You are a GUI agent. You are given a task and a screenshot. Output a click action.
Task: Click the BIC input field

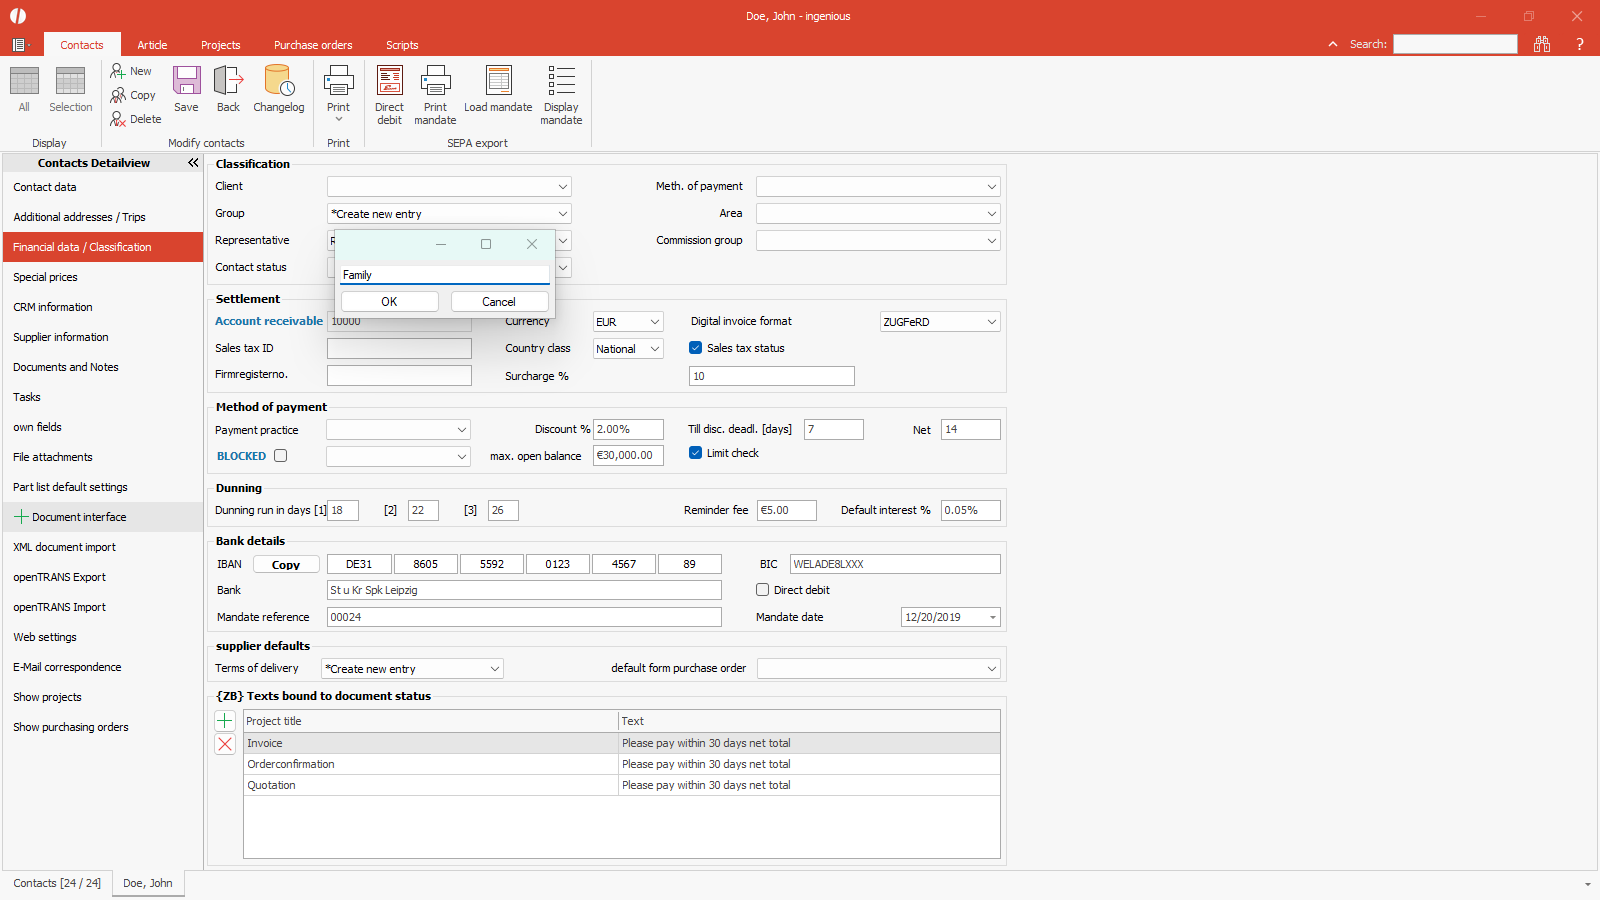pos(894,564)
